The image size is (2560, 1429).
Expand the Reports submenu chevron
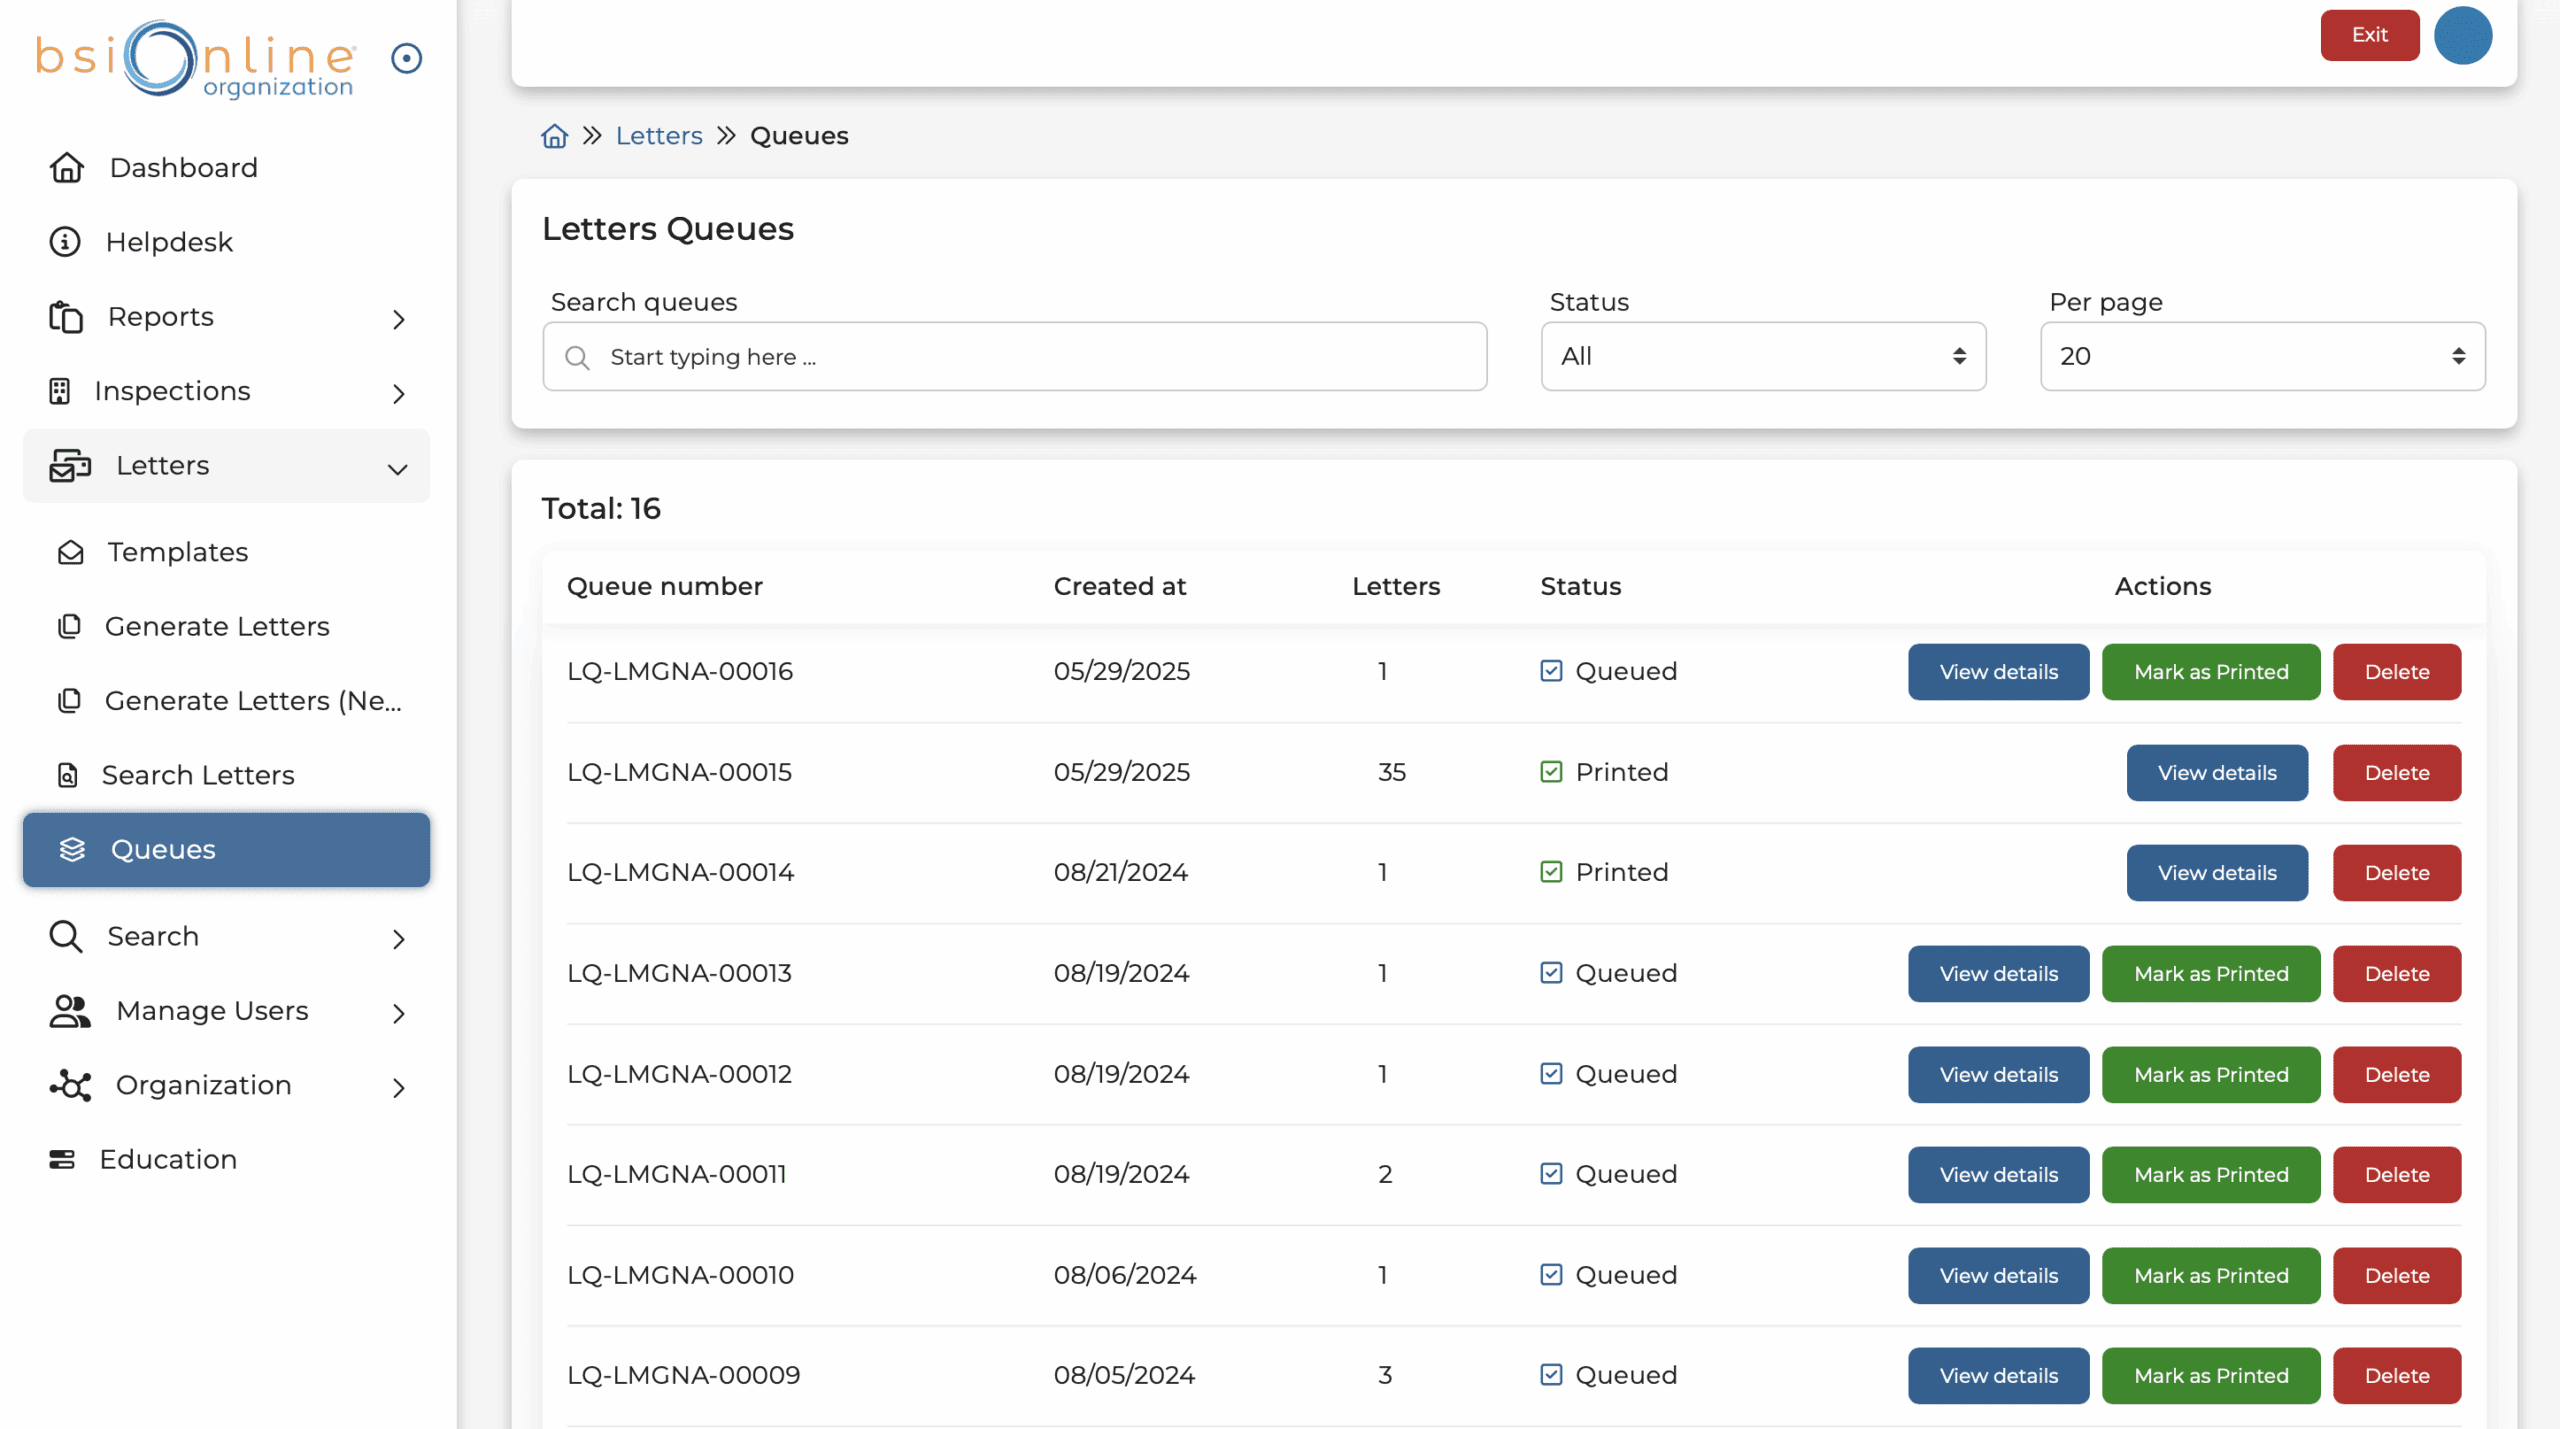point(399,319)
